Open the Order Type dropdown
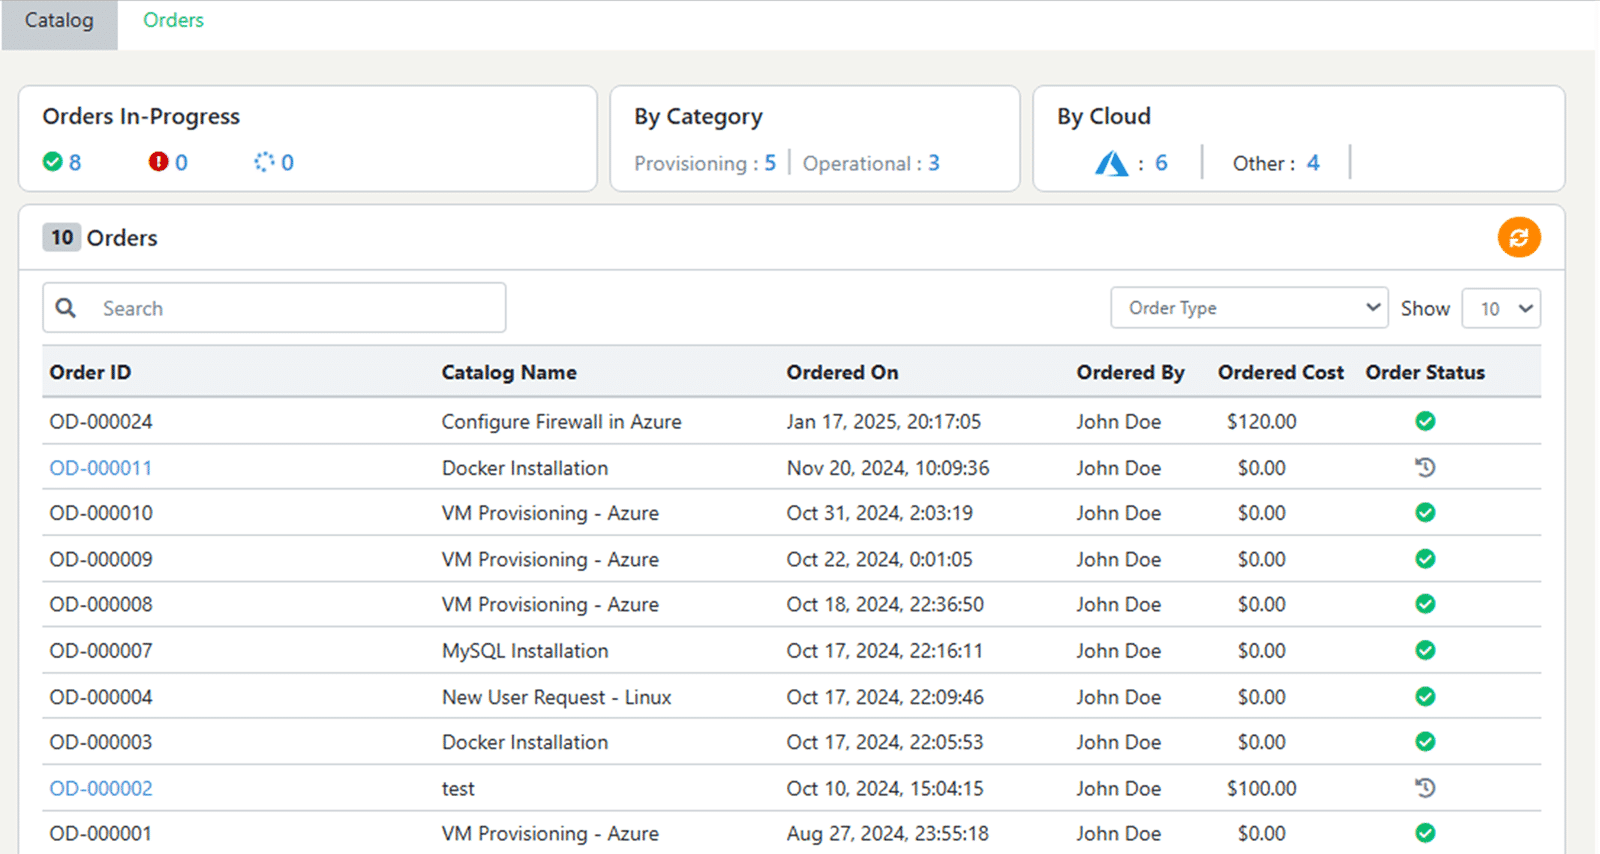1600x854 pixels. (1248, 308)
